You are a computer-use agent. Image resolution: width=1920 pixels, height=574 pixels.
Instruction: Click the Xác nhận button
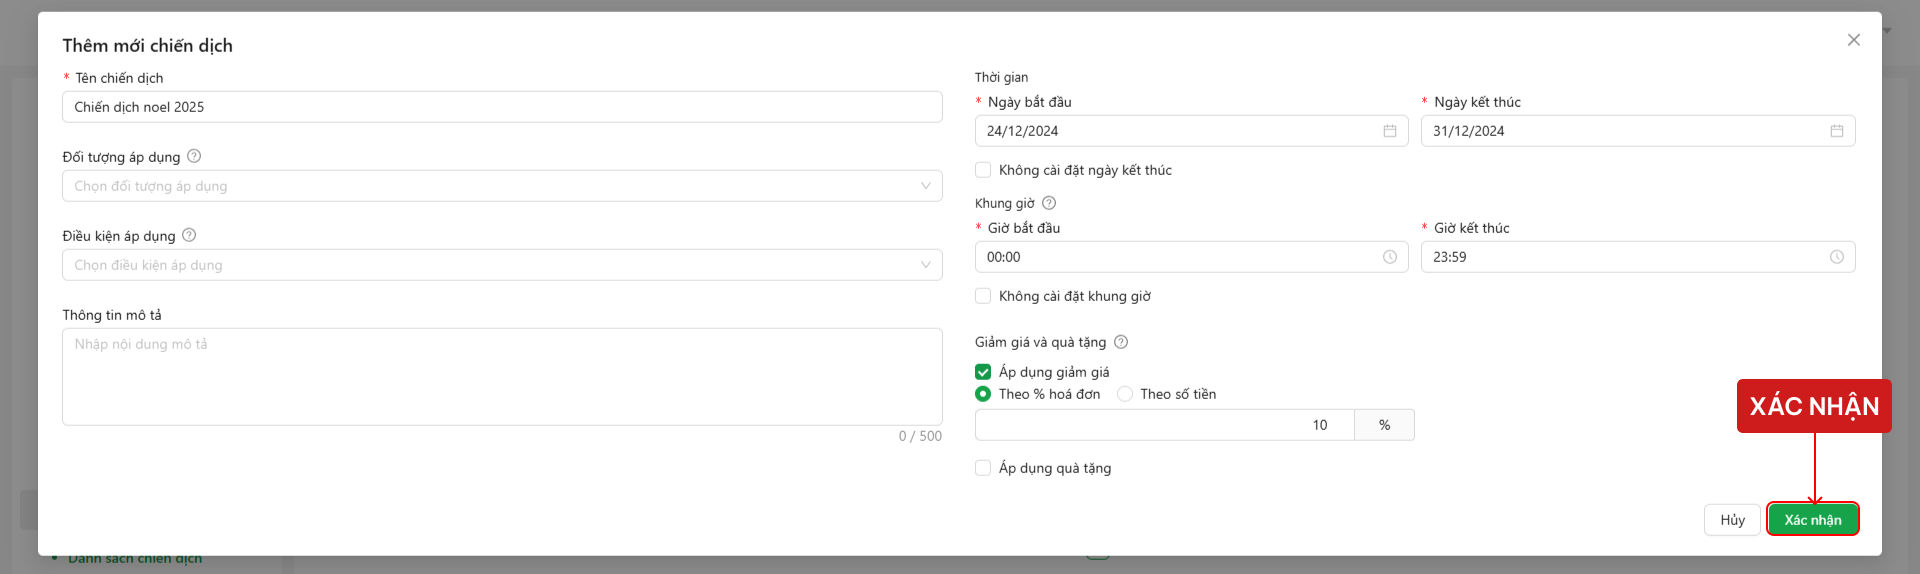tap(1812, 520)
